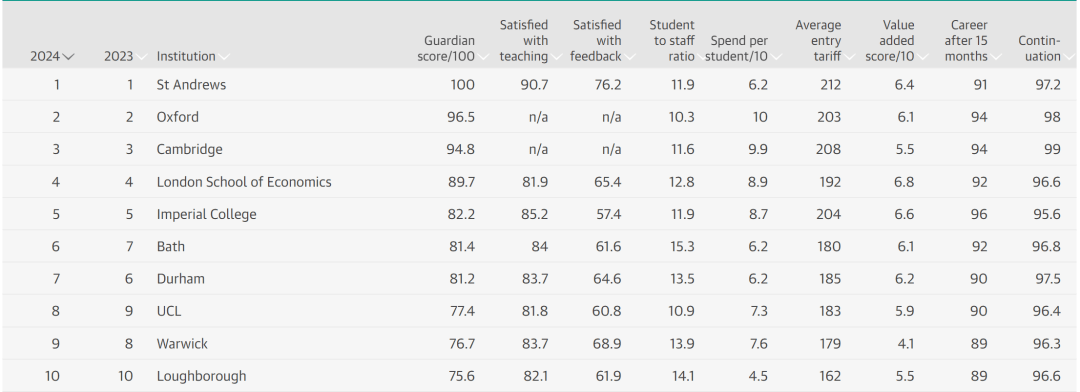Image resolution: width=1080 pixels, height=392 pixels.
Task: Open the St Andrews institution row
Action: pyautogui.click(x=540, y=85)
